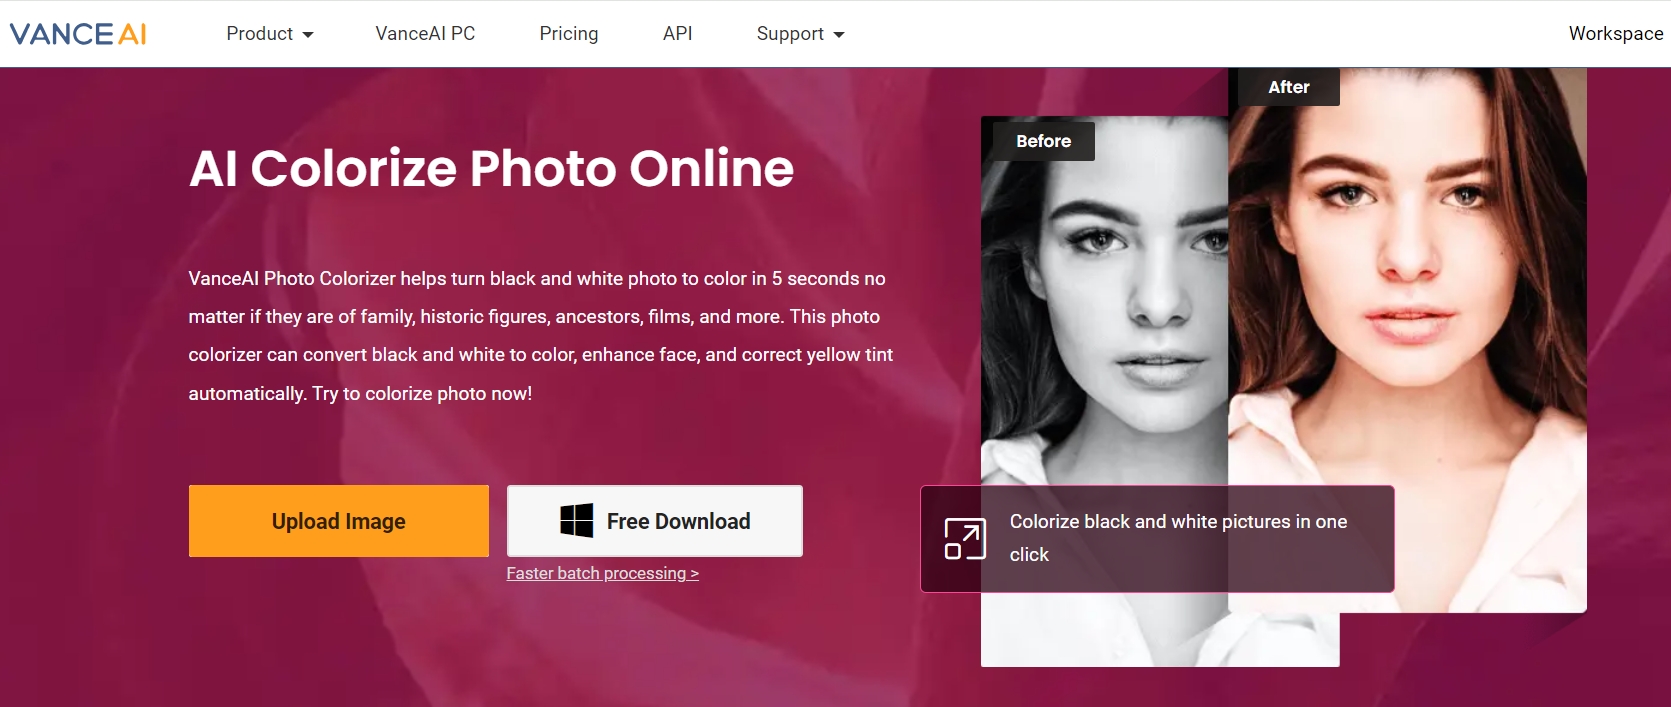Click the Colorize black and white pictures caption
Screen dimensions: 1671x707
pos(1178,537)
